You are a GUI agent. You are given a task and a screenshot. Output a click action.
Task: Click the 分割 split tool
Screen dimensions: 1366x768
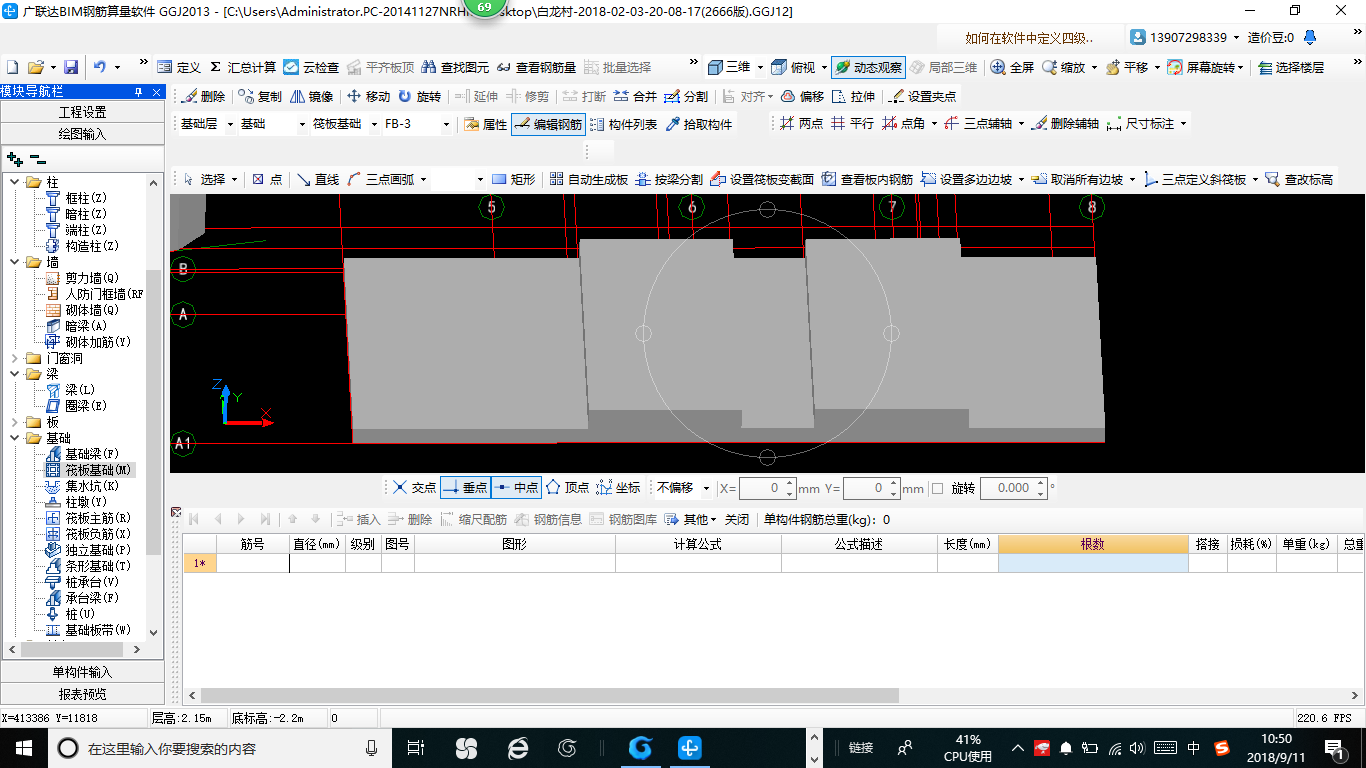pos(686,97)
